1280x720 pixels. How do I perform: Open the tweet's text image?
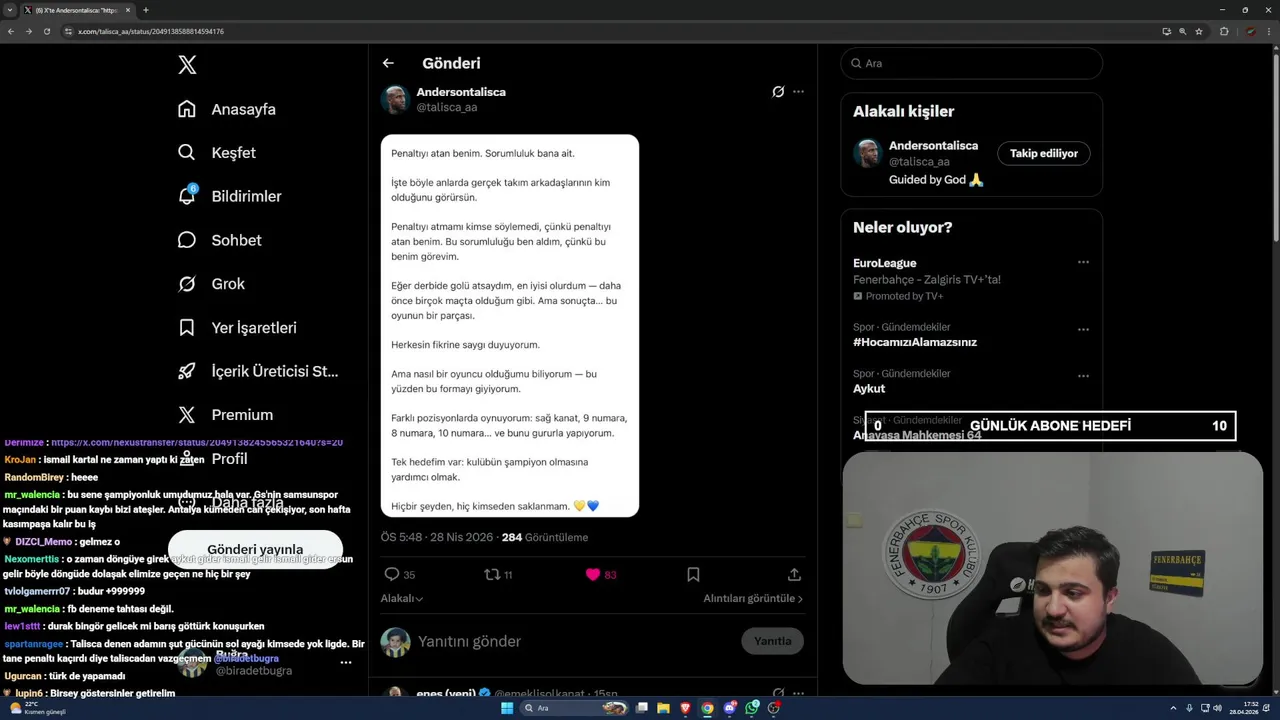click(510, 326)
